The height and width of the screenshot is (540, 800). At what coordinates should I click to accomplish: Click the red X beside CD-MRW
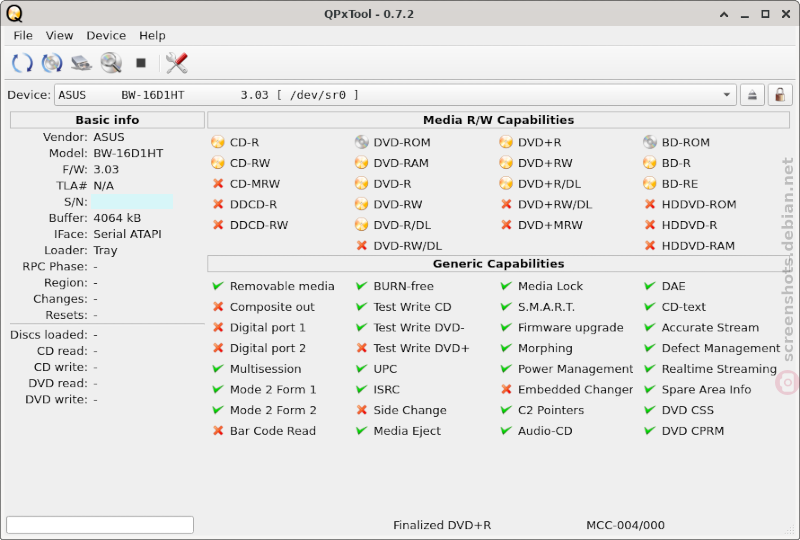click(218, 183)
